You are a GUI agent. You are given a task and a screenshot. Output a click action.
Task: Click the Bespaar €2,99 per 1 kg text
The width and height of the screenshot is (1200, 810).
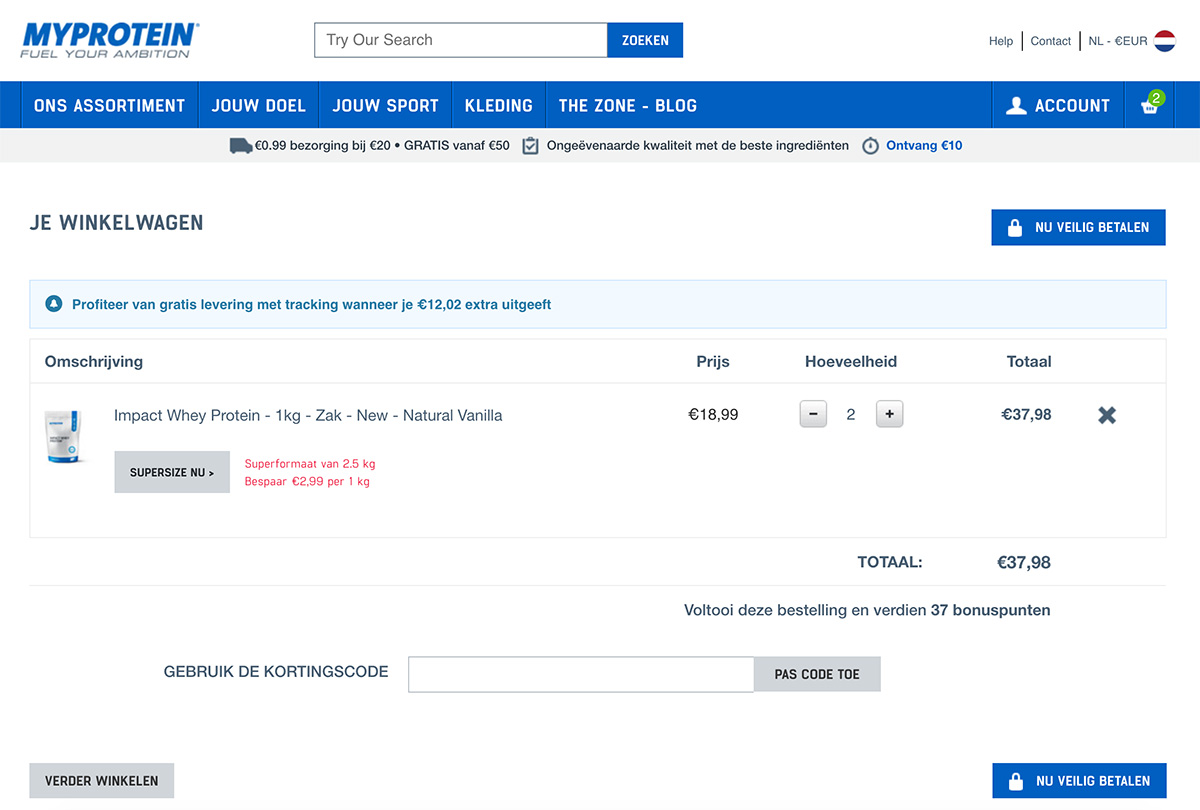[307, 482]
